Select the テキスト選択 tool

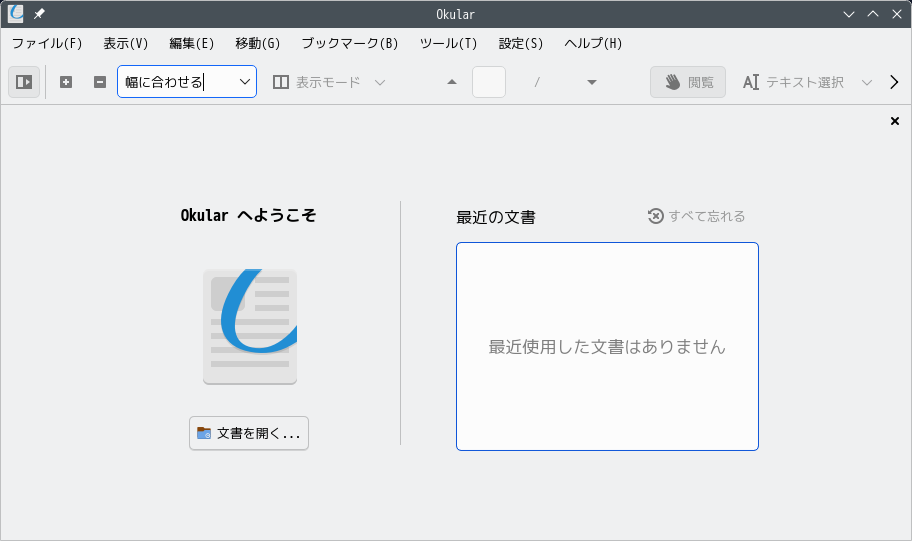[x=793, y=82]
